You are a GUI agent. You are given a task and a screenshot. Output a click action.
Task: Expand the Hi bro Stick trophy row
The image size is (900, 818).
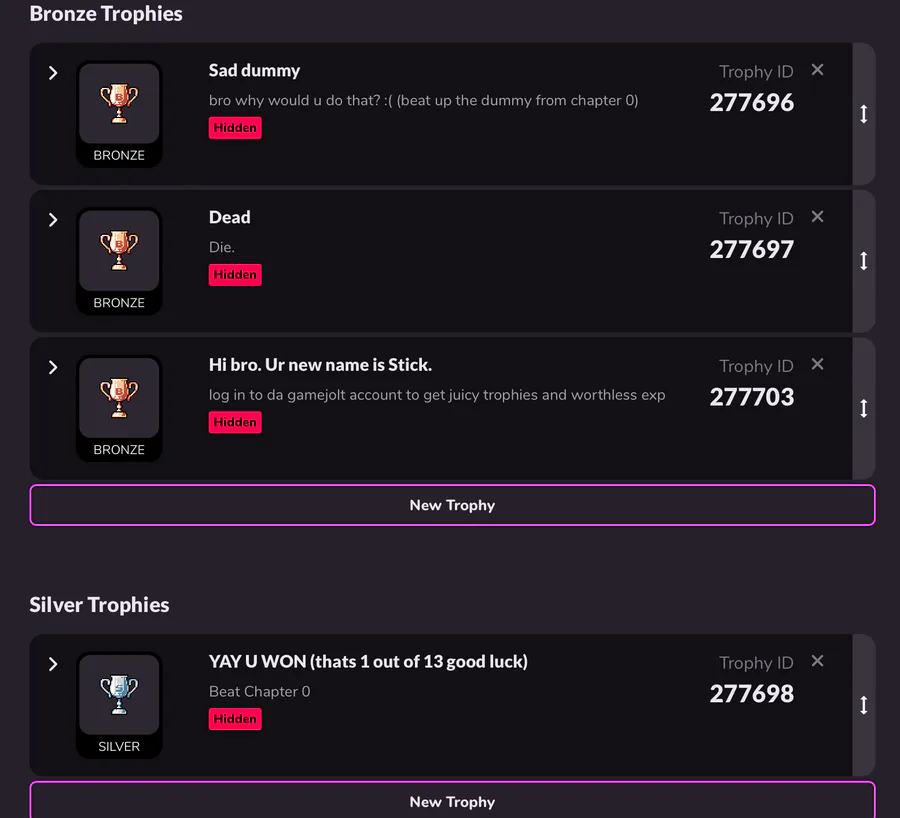point(53,367)
